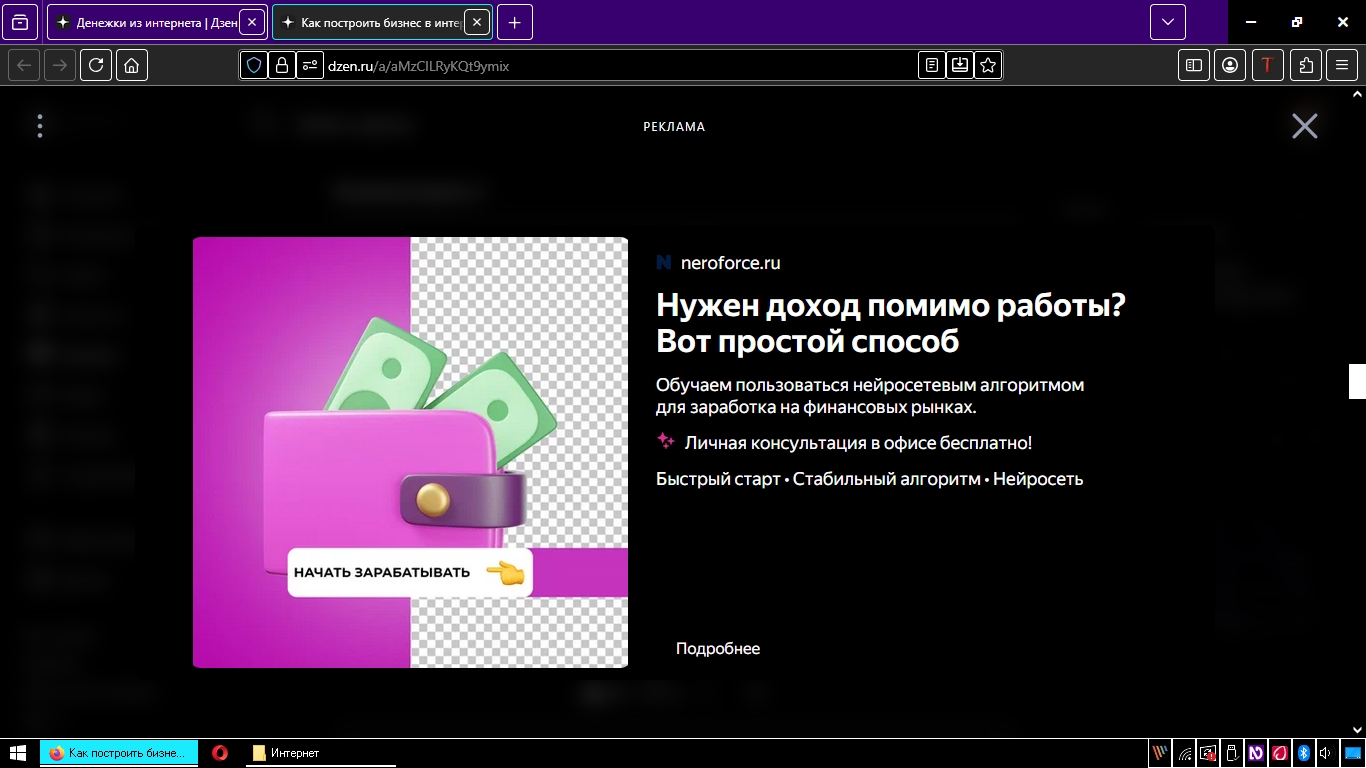Click the thumbs-up extension icon in toolbar
The width and height of the screenshot is (1366, 768).
1305,65
